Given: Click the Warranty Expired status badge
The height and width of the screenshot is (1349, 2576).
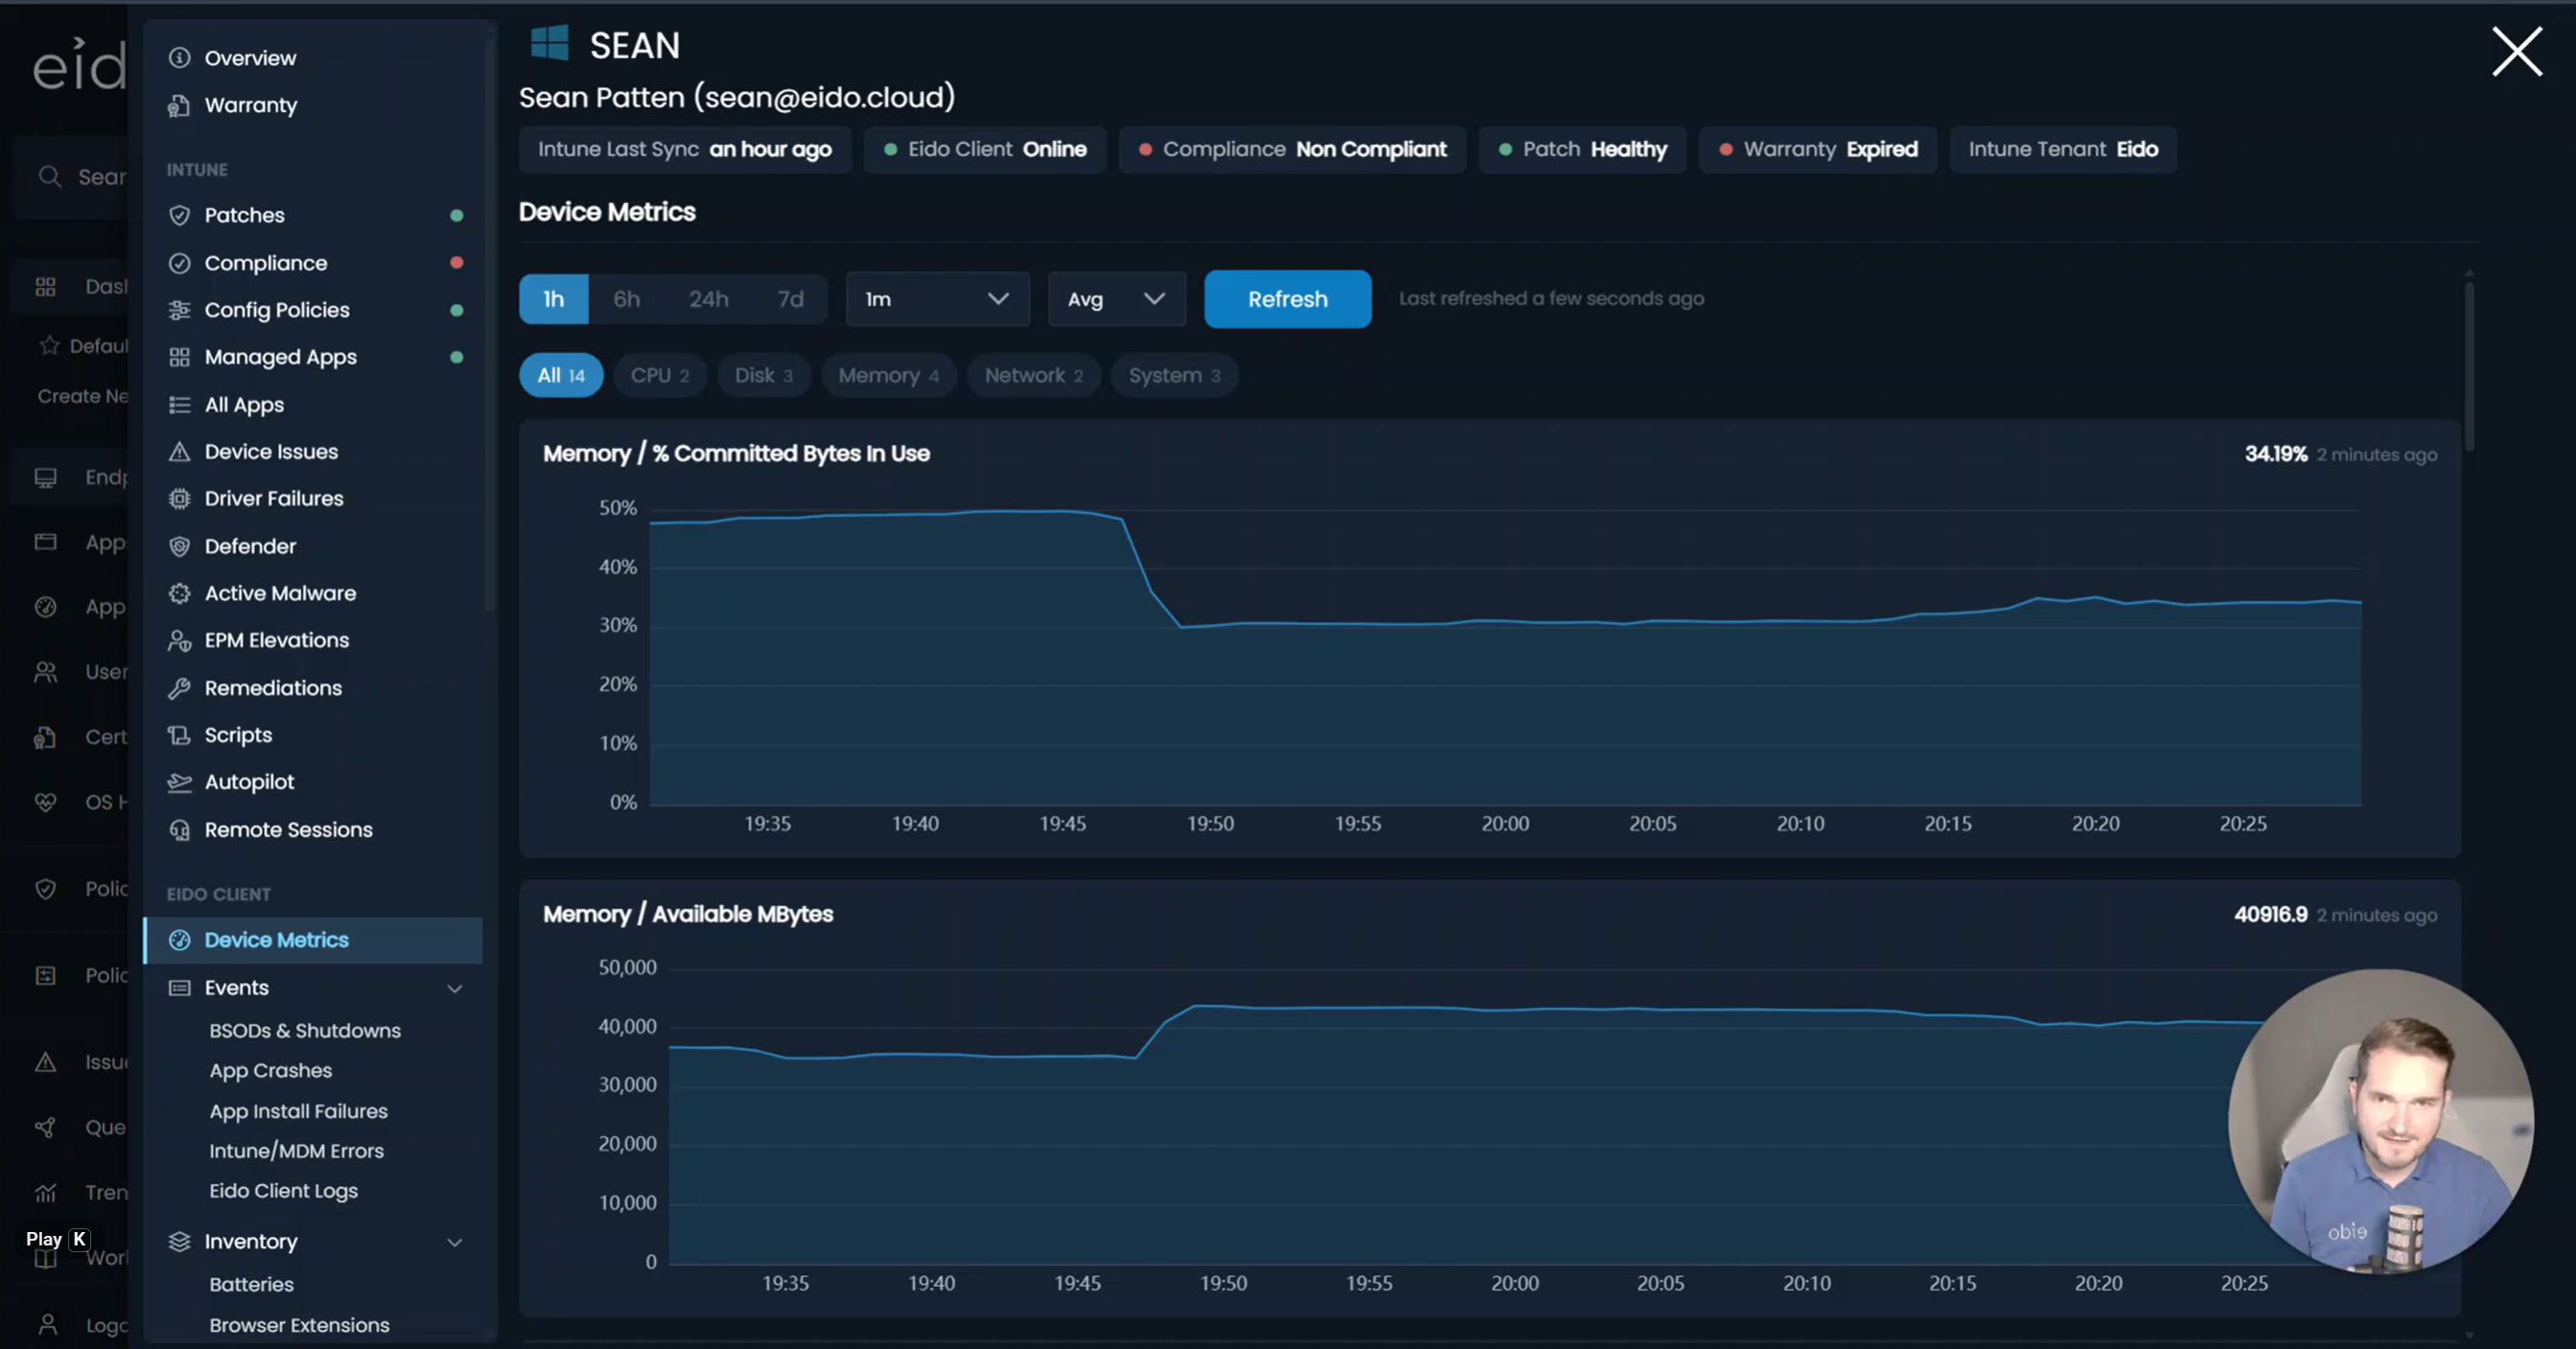Looking at the screenshot, I should pos(1818,150).
